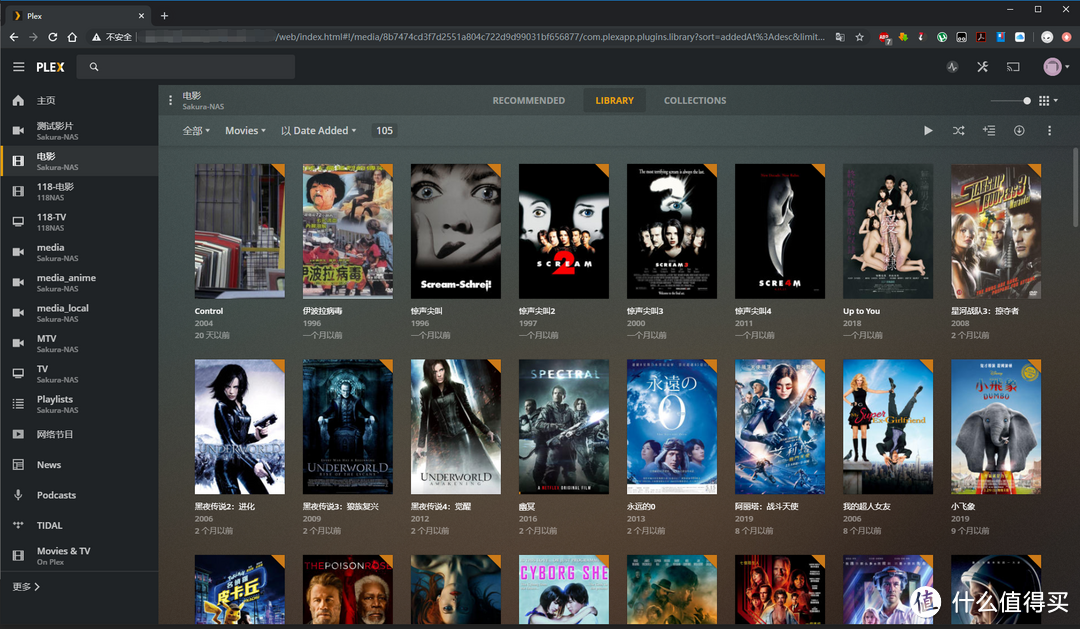Screen dimensions: 1080x629
Task: Click the download/sync icon
Action: tap(1019, 130)
